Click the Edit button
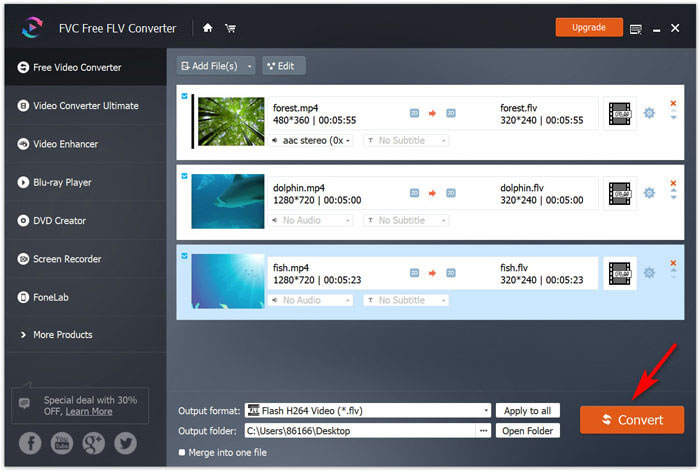The height and width of the screenshot is (471, 700). click(283, 66)
